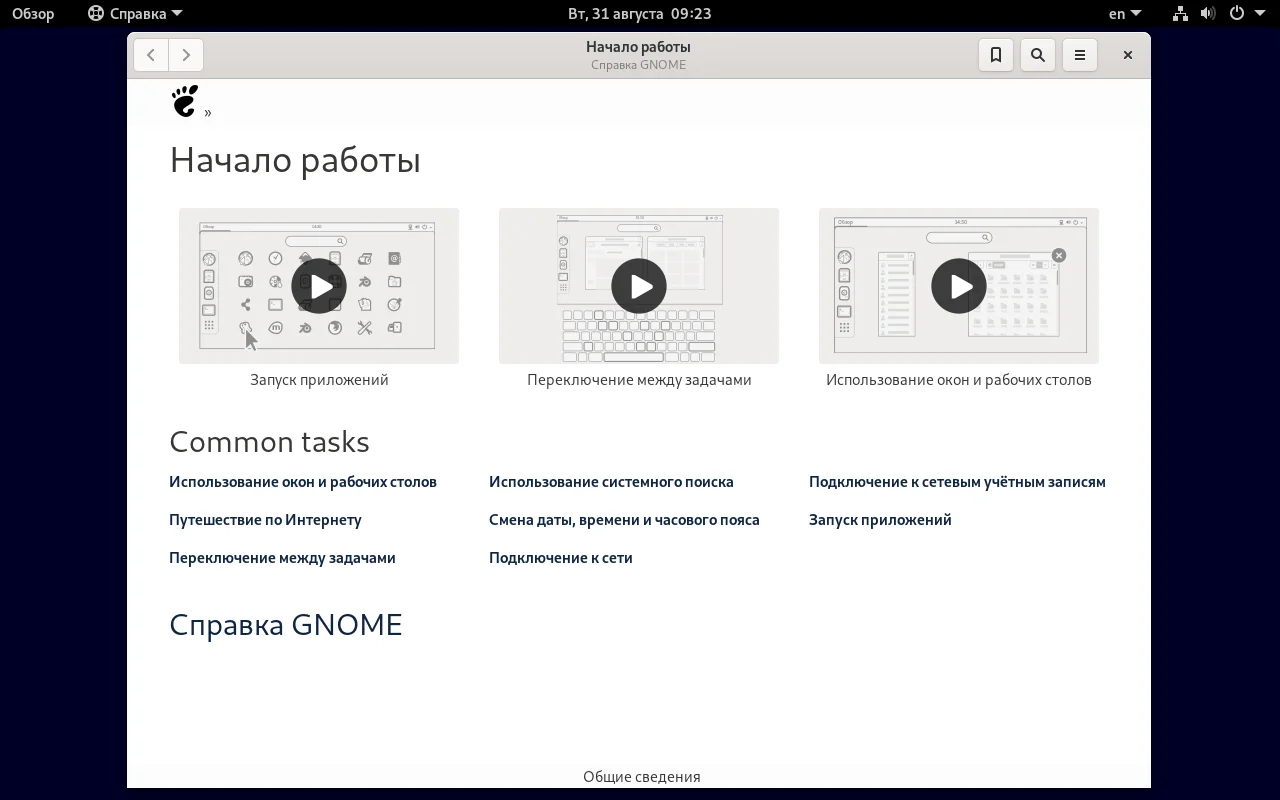The image size is (1280, 800).
Task: Open 'Путешествие по Интернету' link
Action: coord(265,519)
